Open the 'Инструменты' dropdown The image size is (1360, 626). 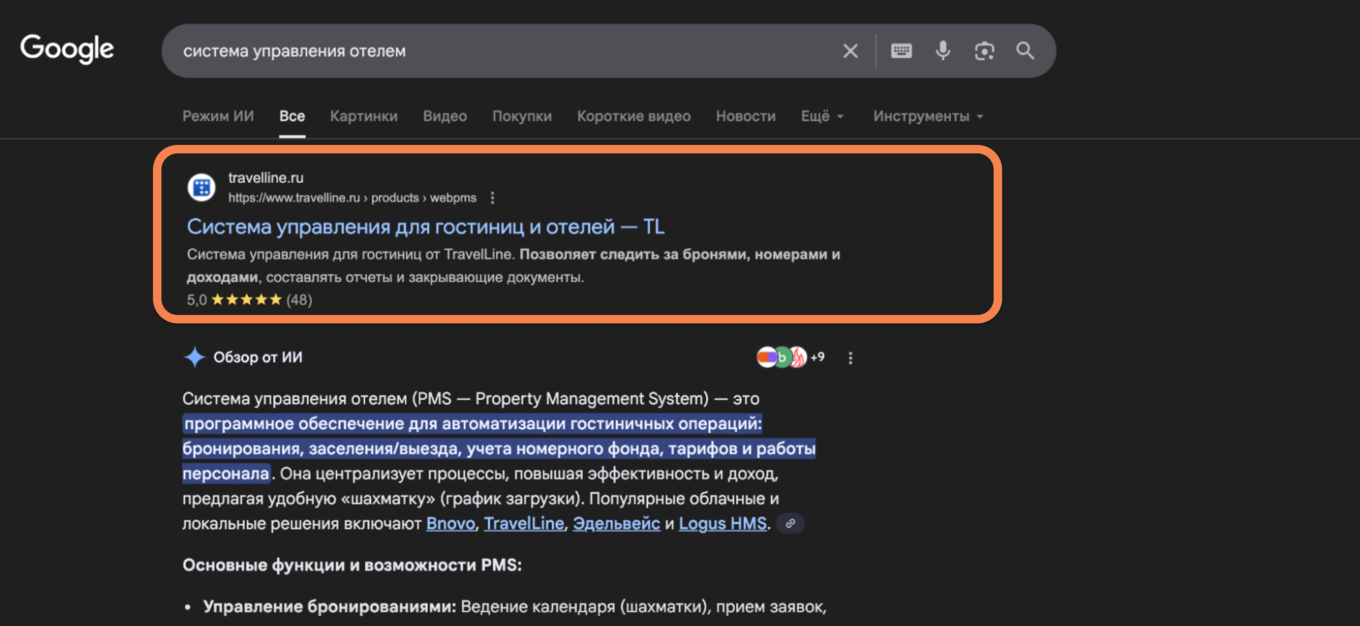coord(928,116)
